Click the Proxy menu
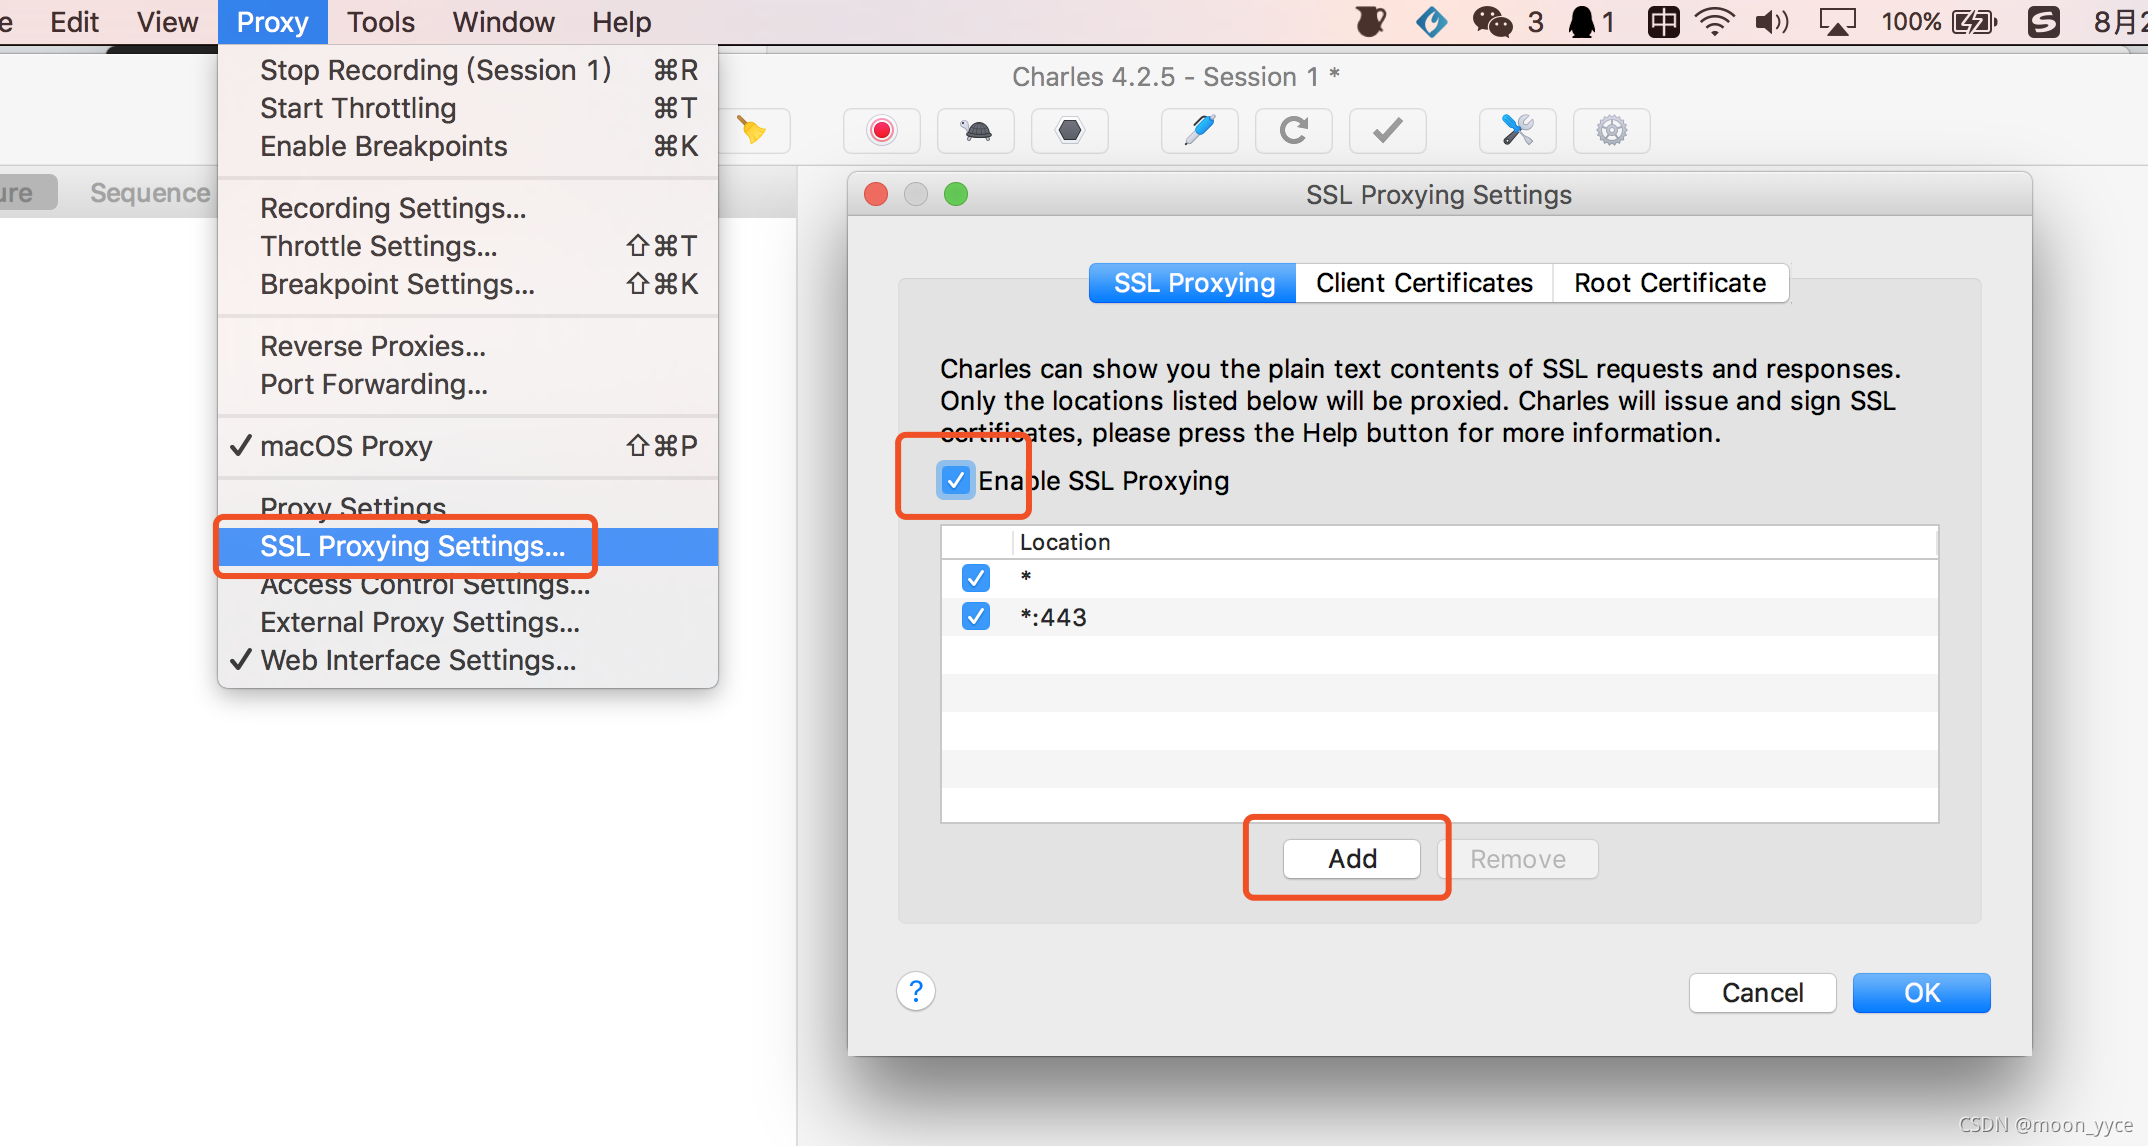This screenshot has width=2148, height=1146. 272,22
